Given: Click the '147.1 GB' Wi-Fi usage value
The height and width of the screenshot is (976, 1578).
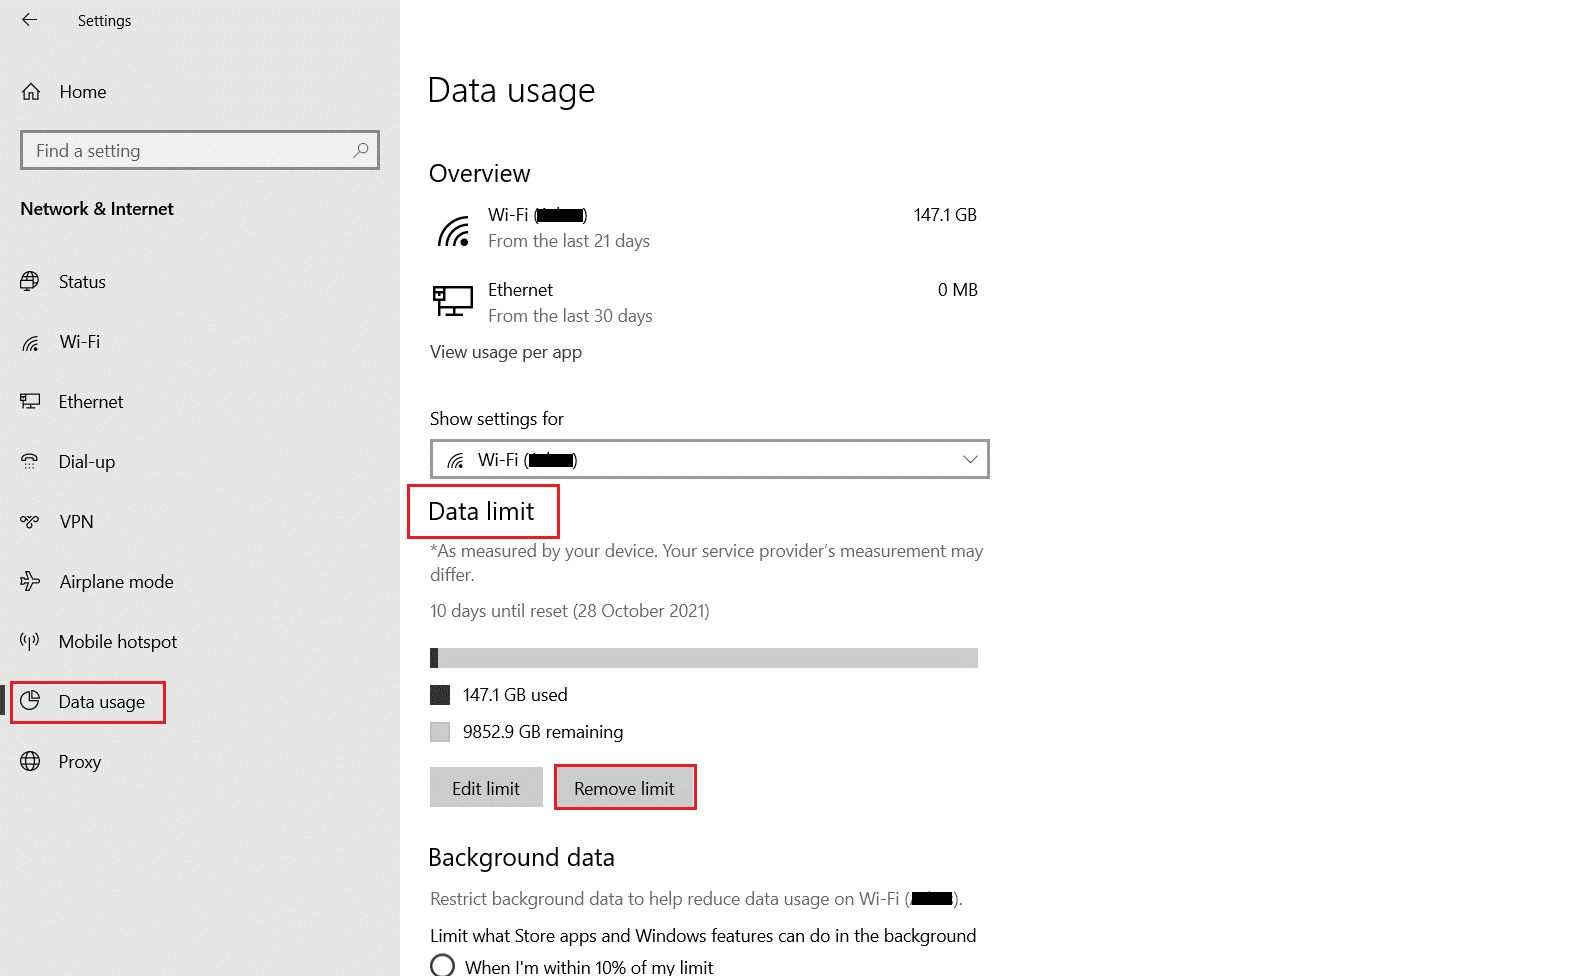Looking at the screenshot, I should [x=945, y=215].
